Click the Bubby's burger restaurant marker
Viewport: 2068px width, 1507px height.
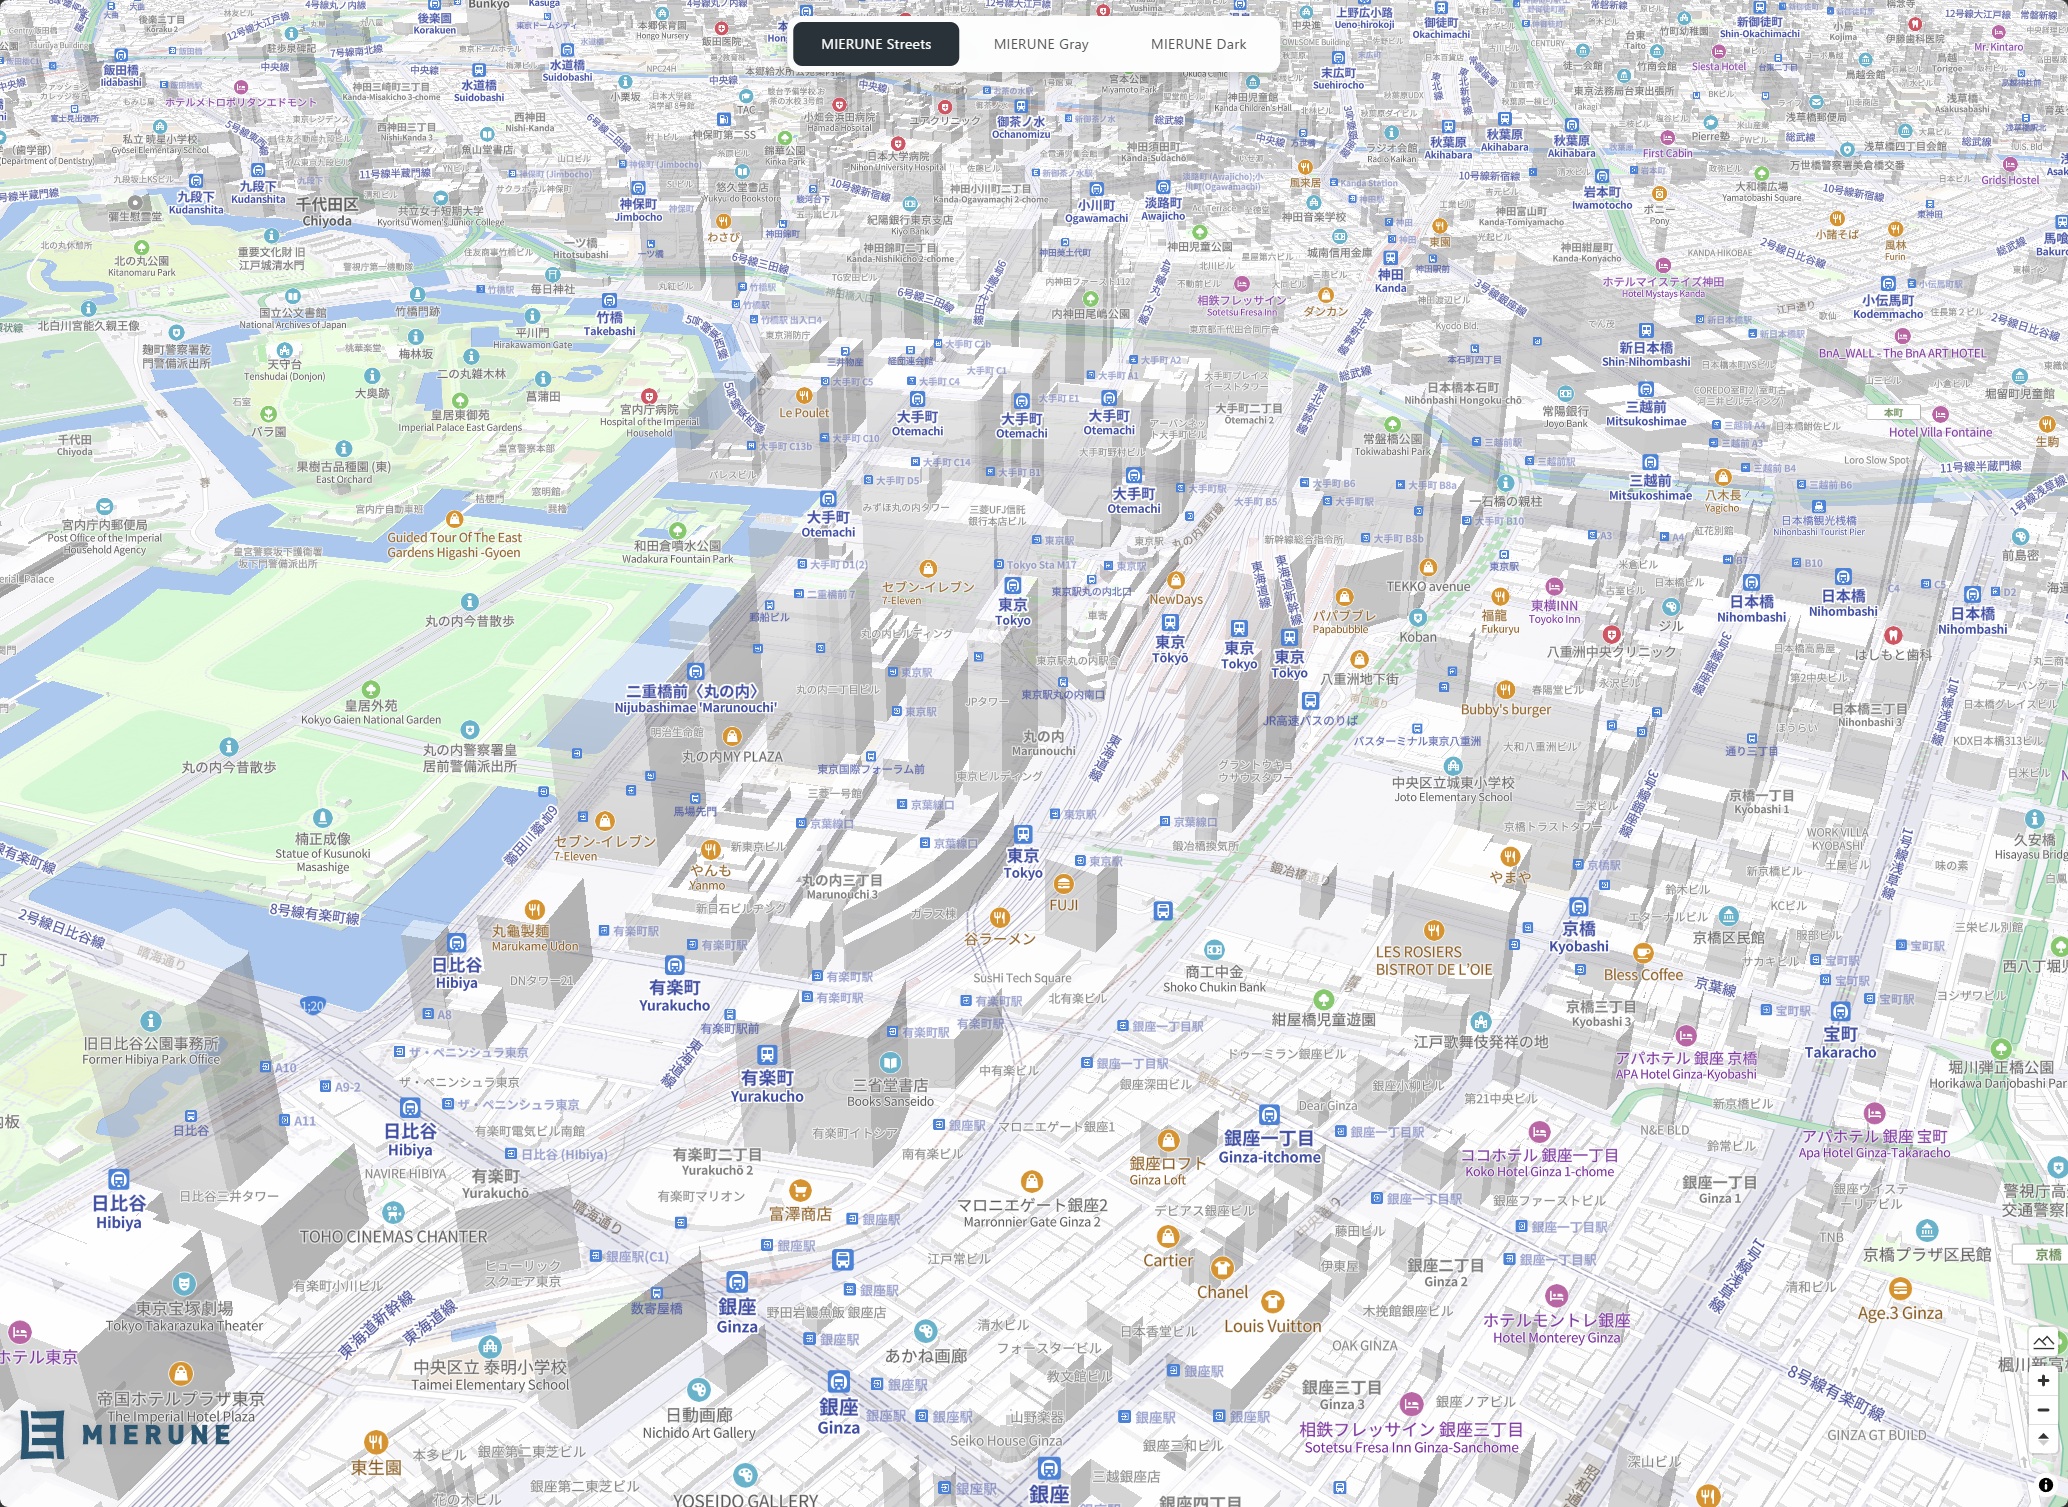click(1505, 690)
